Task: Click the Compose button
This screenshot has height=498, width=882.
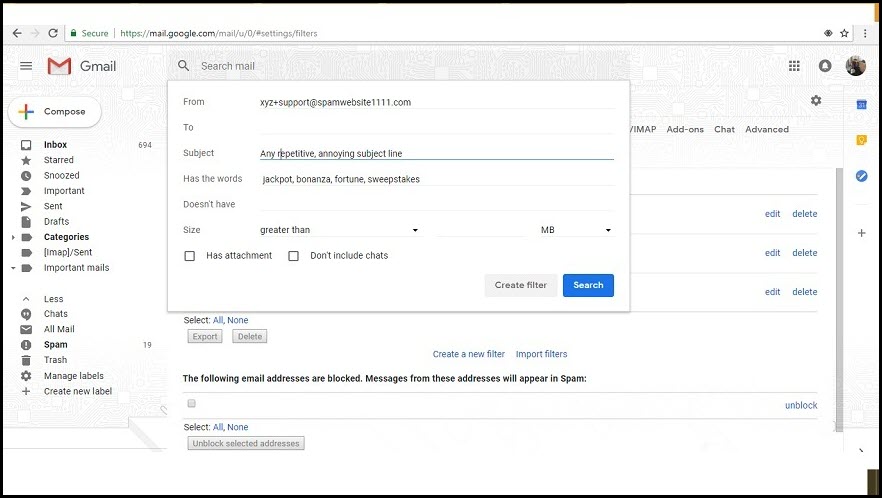Action: click(55, 111)
